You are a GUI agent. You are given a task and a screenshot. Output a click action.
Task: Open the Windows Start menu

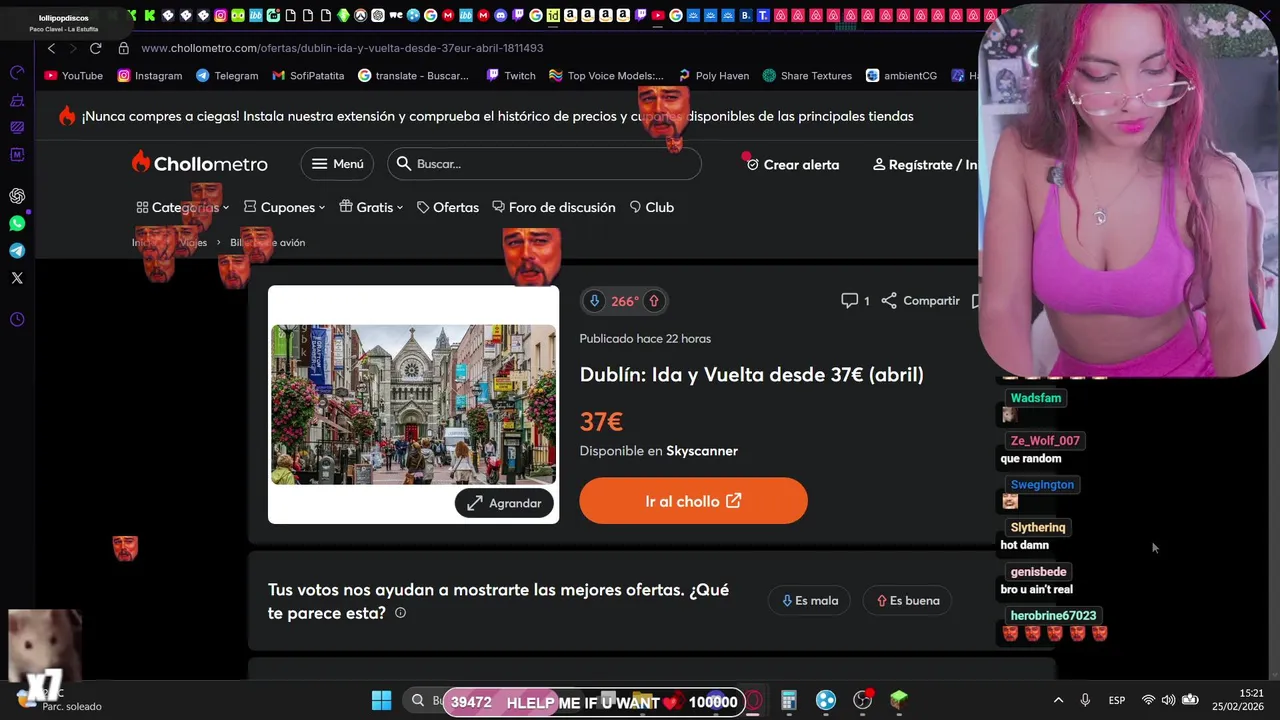(x=382, y=700)
